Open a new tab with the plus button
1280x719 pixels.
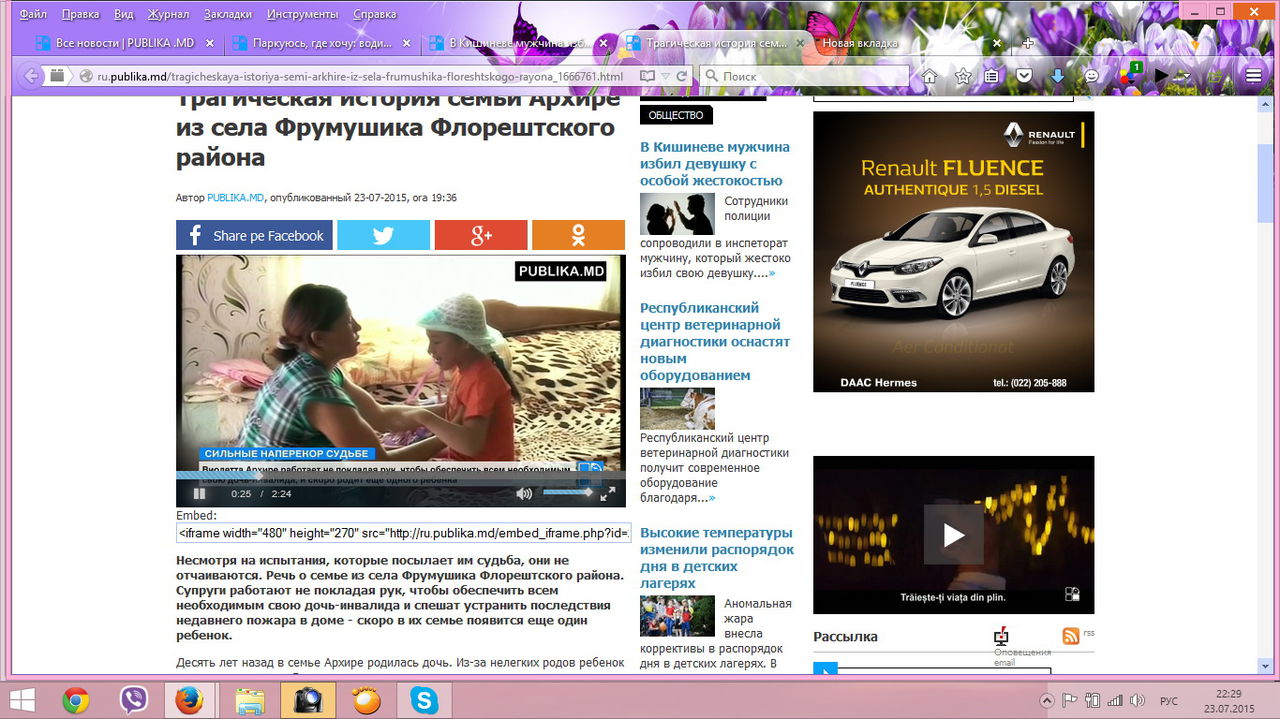click(x=1028, y=43)
